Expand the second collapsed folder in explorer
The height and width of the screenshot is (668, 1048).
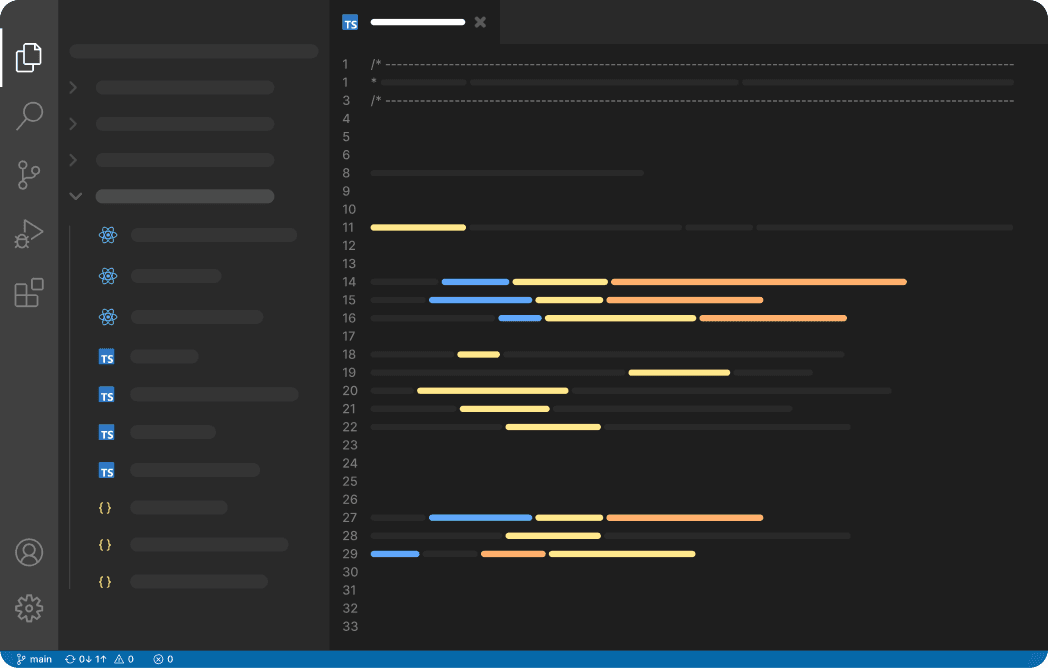(x=73, y=124)
